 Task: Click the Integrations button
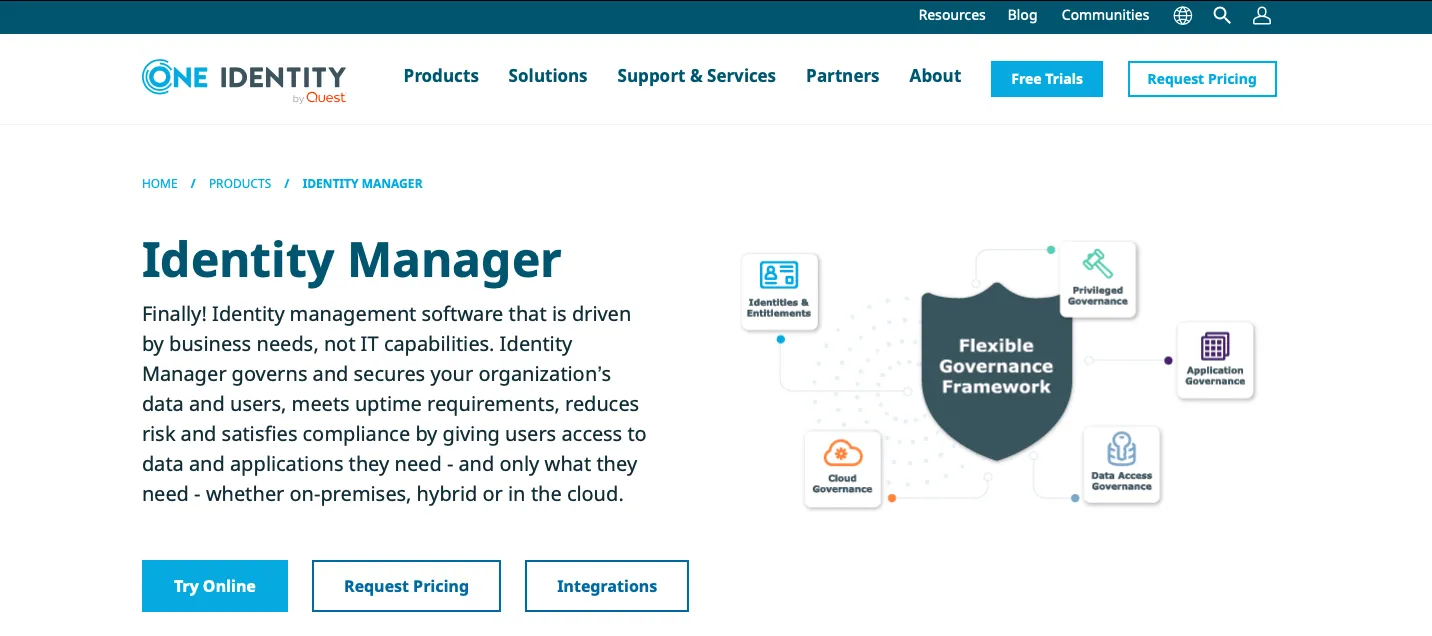click(x=607, y=586)
